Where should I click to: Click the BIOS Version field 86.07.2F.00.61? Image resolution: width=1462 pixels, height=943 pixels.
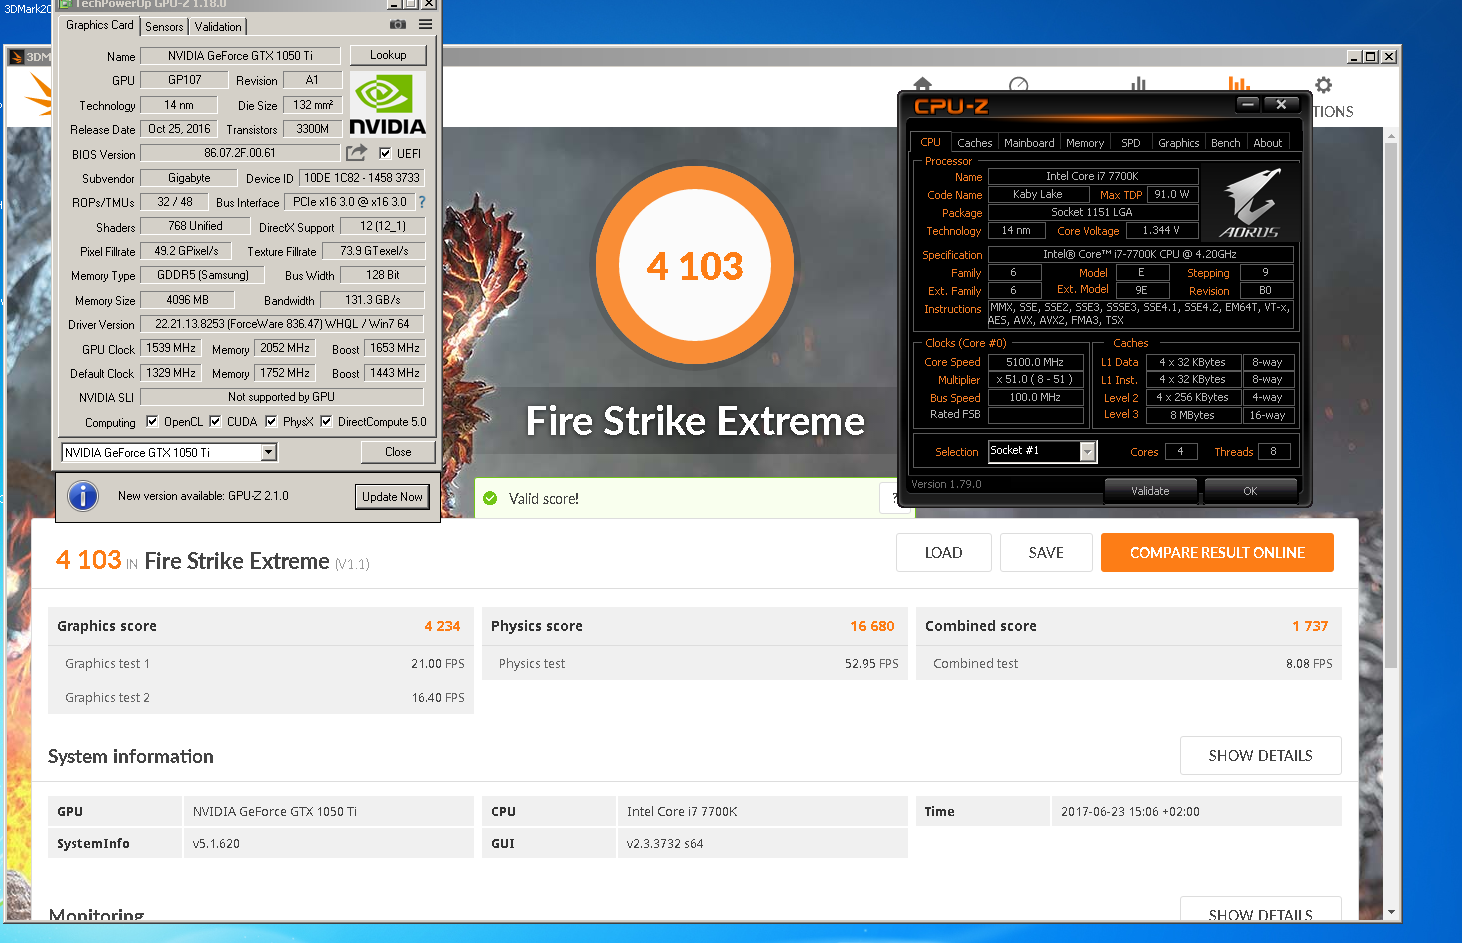(240, 153)
